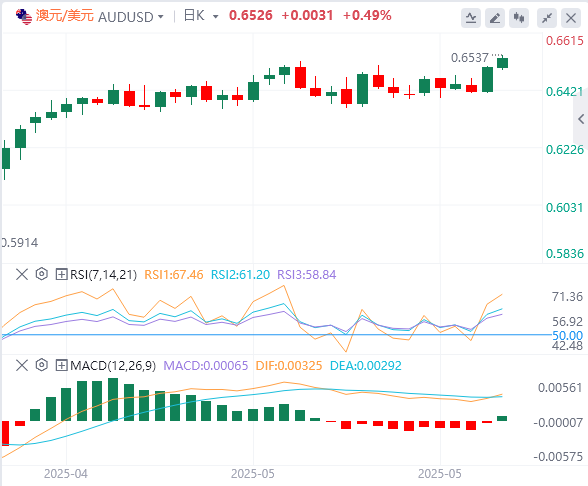Open the line chart type icon
This screenshot has height=486, width=588.
pos(471,18)
